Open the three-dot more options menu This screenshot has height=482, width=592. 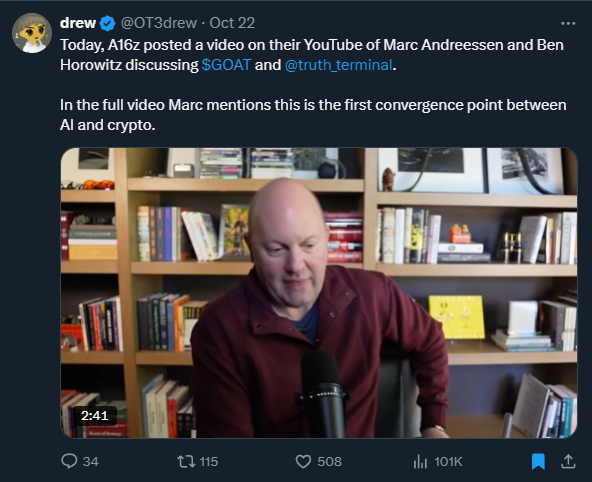click(568, 23)
